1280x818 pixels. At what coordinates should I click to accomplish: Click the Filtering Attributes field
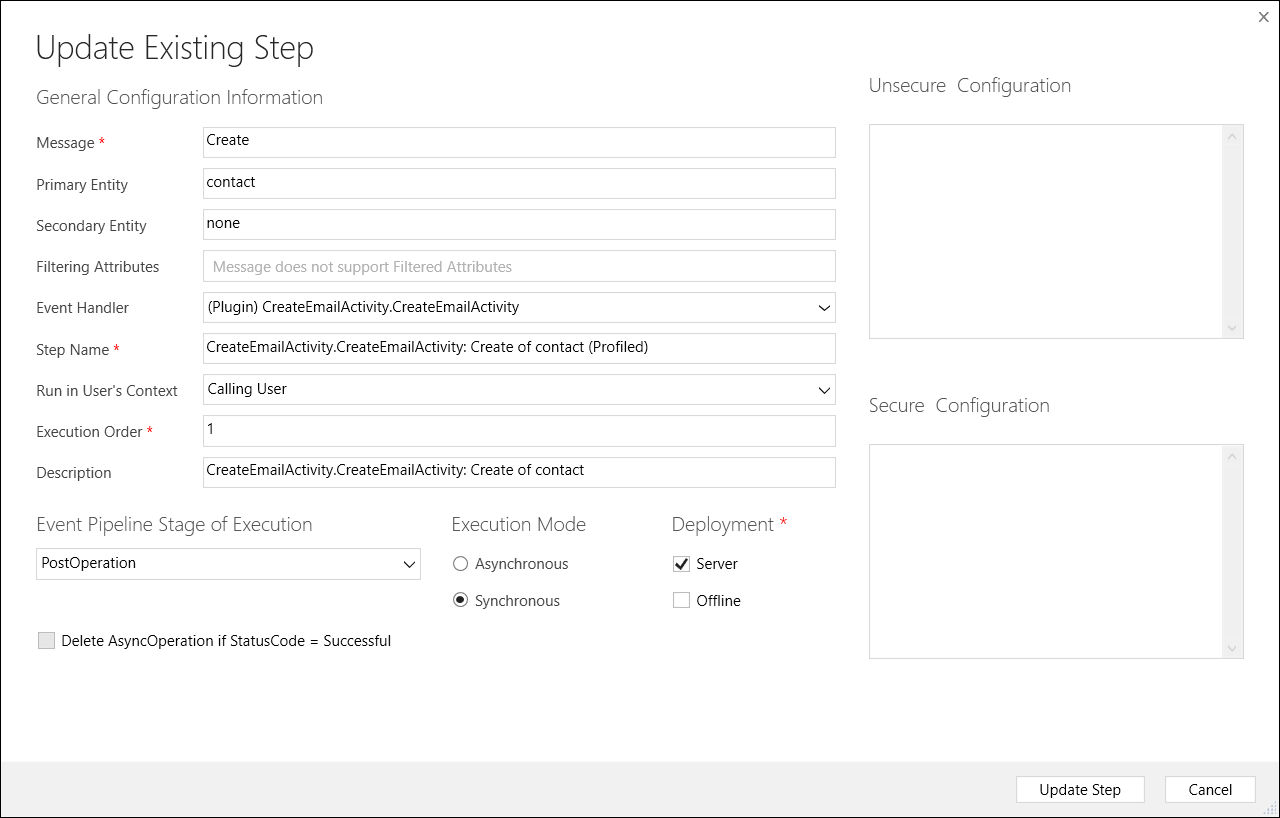519,266
